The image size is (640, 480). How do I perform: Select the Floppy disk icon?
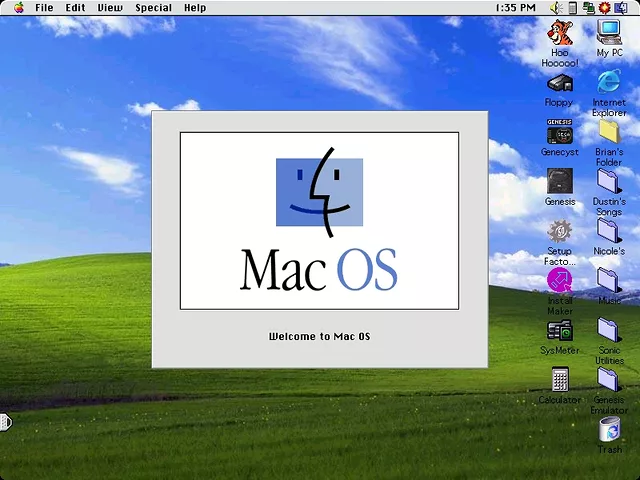560,83
